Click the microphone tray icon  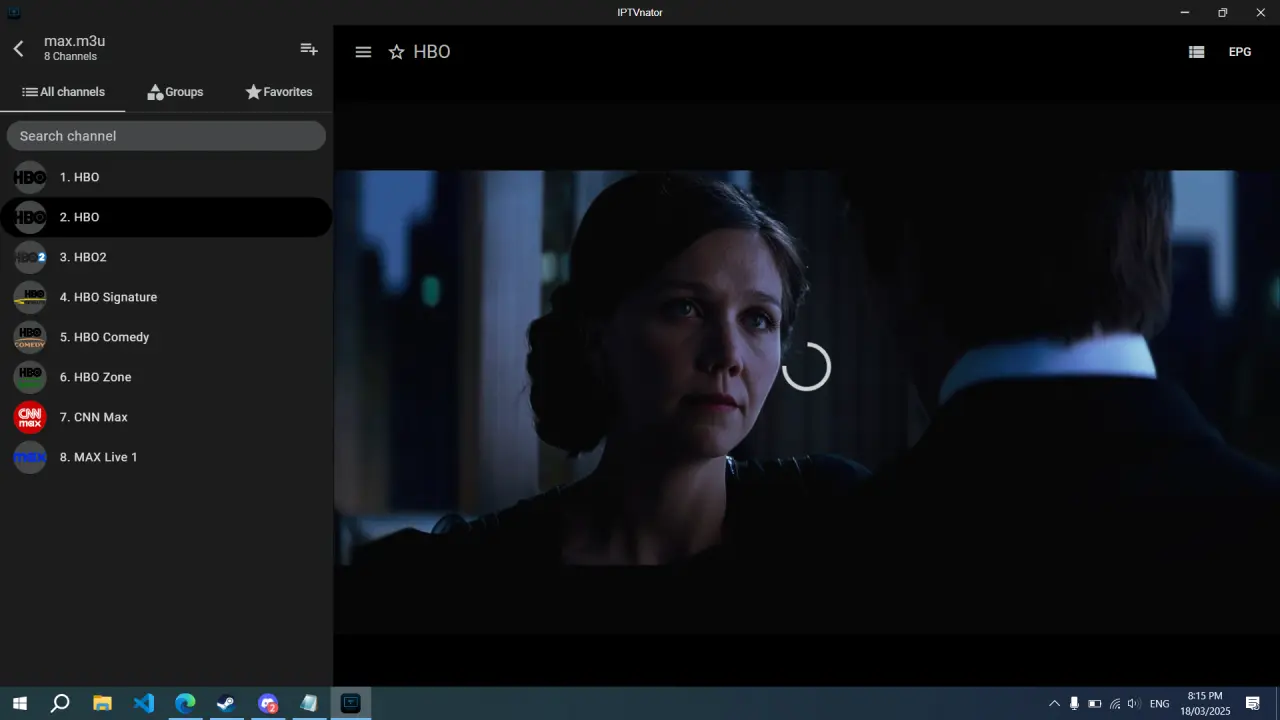click(x=1074, y=704)
